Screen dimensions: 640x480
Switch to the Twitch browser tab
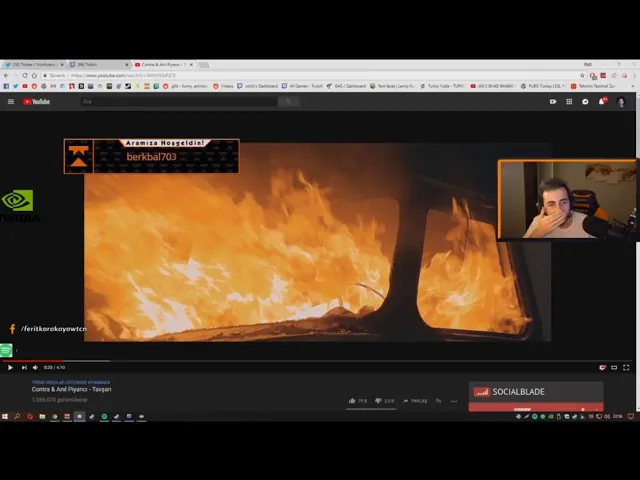click(x=98, y=64)
